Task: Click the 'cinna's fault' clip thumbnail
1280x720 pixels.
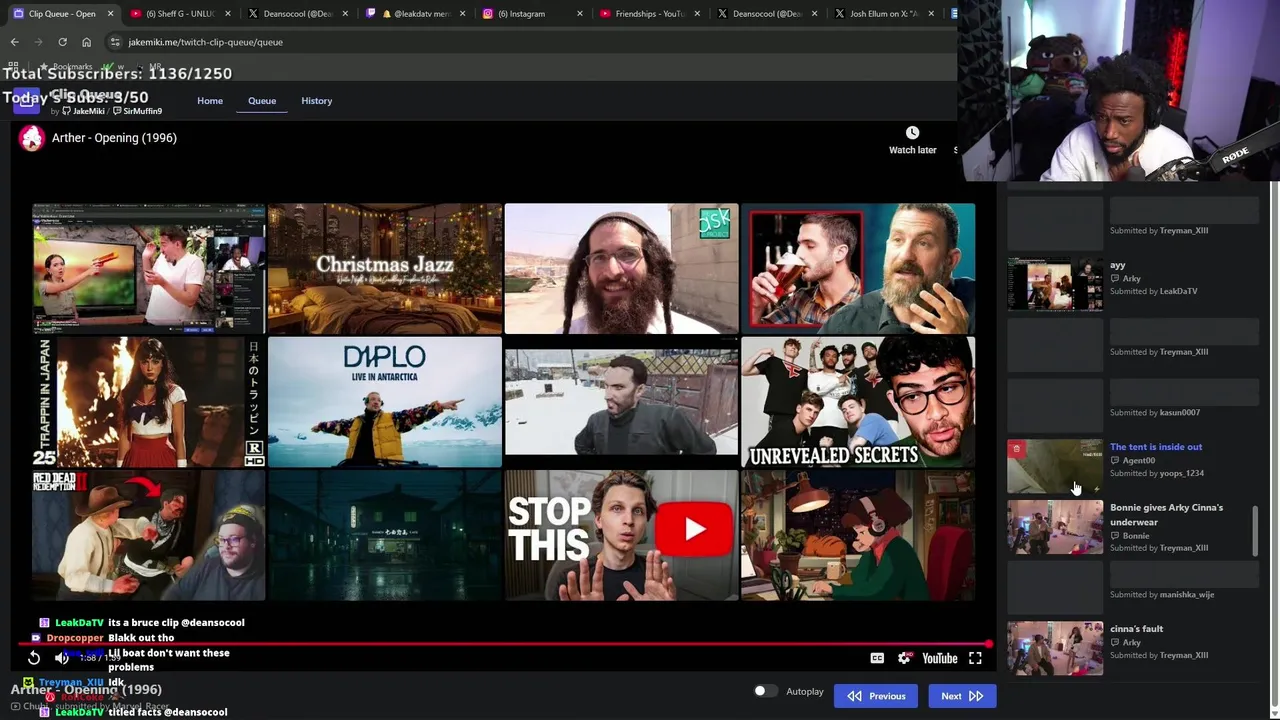Action: [x=1055, y=648]
